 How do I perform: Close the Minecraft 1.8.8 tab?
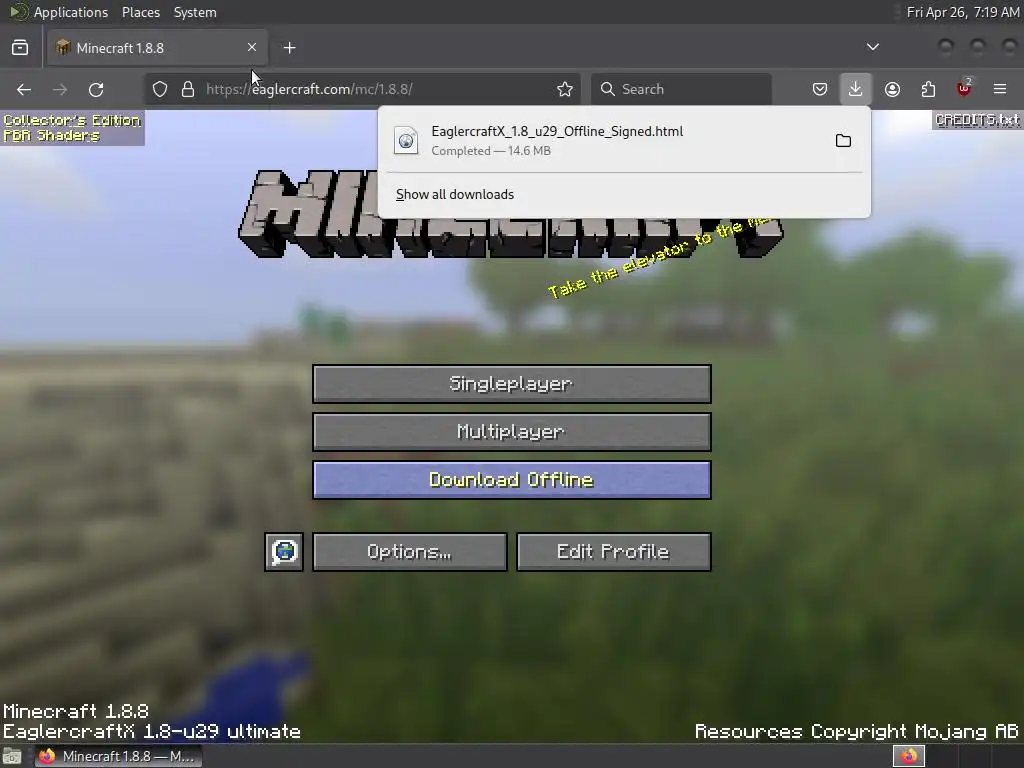pos(252,48)
